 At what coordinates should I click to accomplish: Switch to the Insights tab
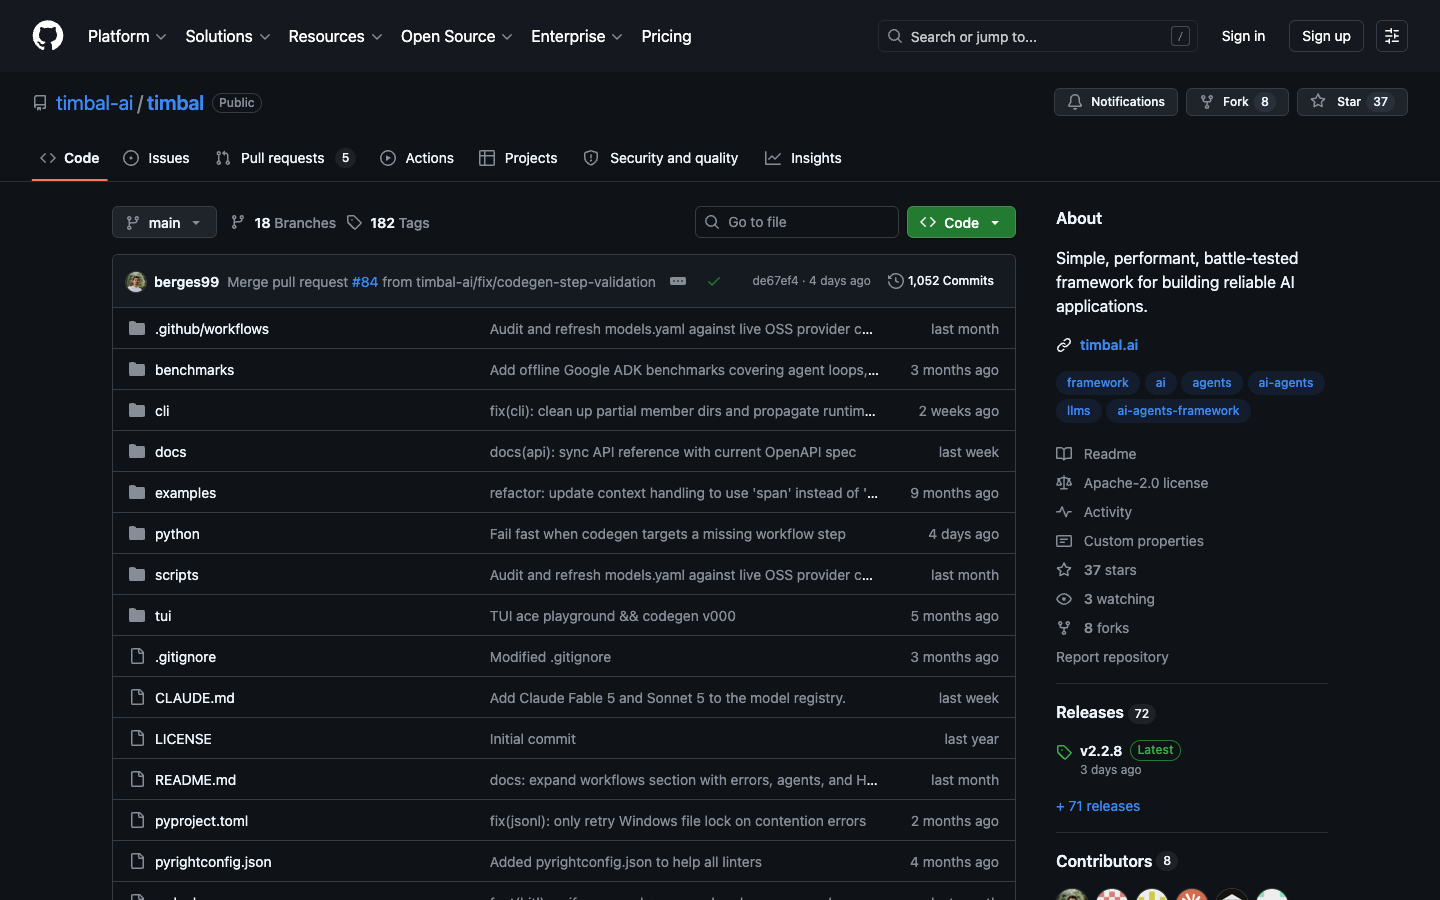point(803,158)
